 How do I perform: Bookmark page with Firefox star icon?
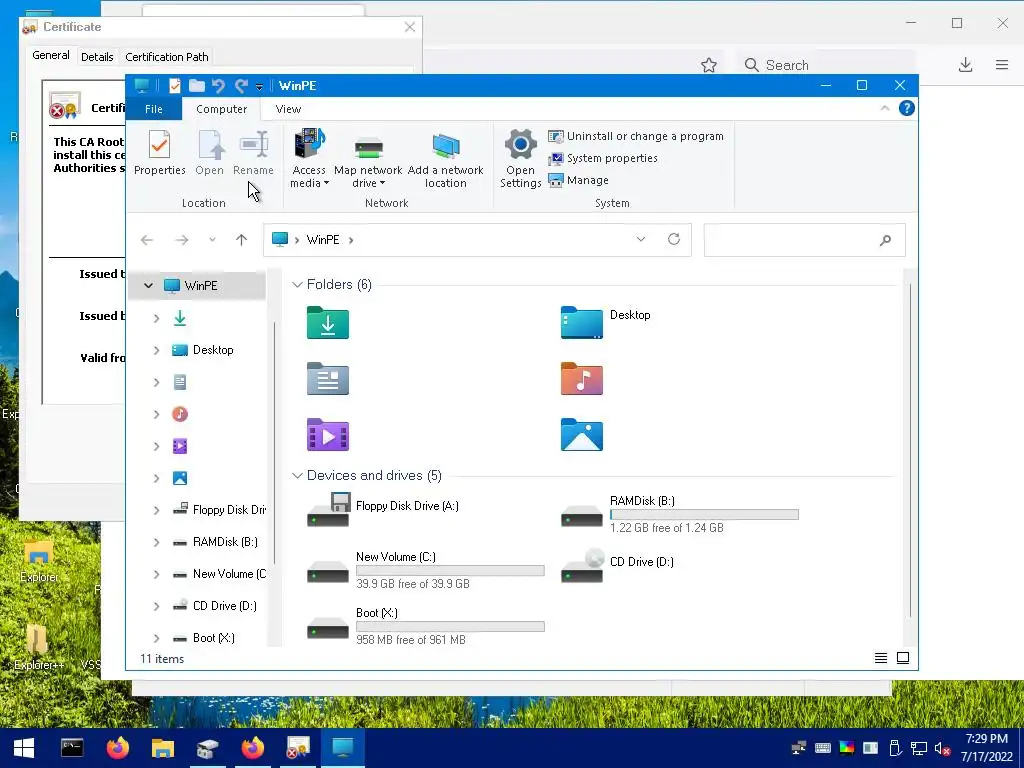click(709, 65)
